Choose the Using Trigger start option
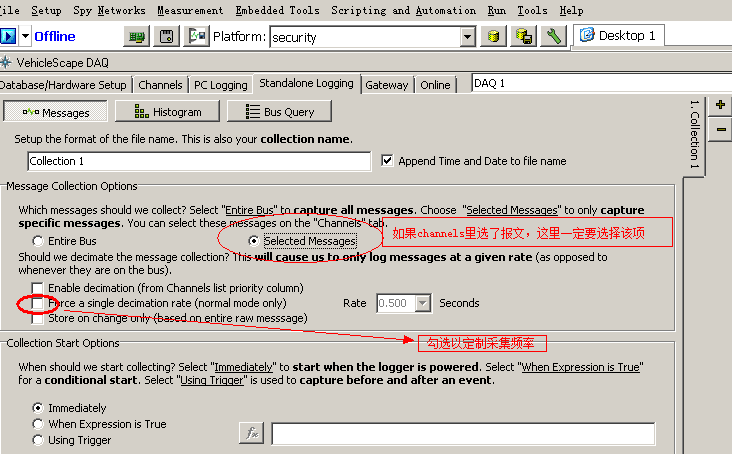This screenshot has width=732, height=454. click(x=38, y=440)
